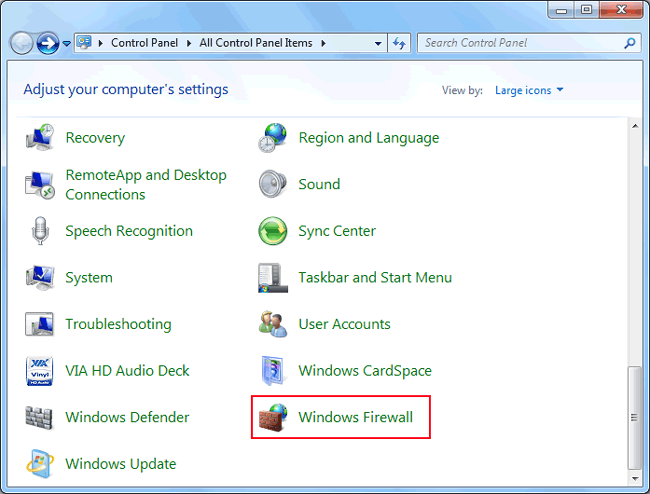This screenshot has height=494, width=650.
Task: Open the recent pages dropdown arrow
Action: pos(67,43)
